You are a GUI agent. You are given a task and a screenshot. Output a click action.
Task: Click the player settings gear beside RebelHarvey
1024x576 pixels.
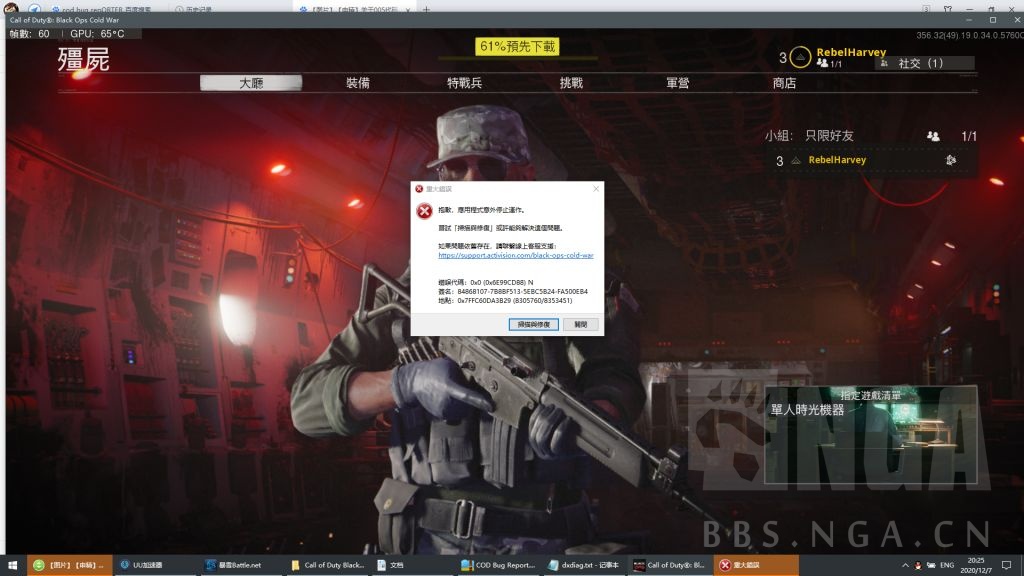pyautogui.click(x=951, y=160)
